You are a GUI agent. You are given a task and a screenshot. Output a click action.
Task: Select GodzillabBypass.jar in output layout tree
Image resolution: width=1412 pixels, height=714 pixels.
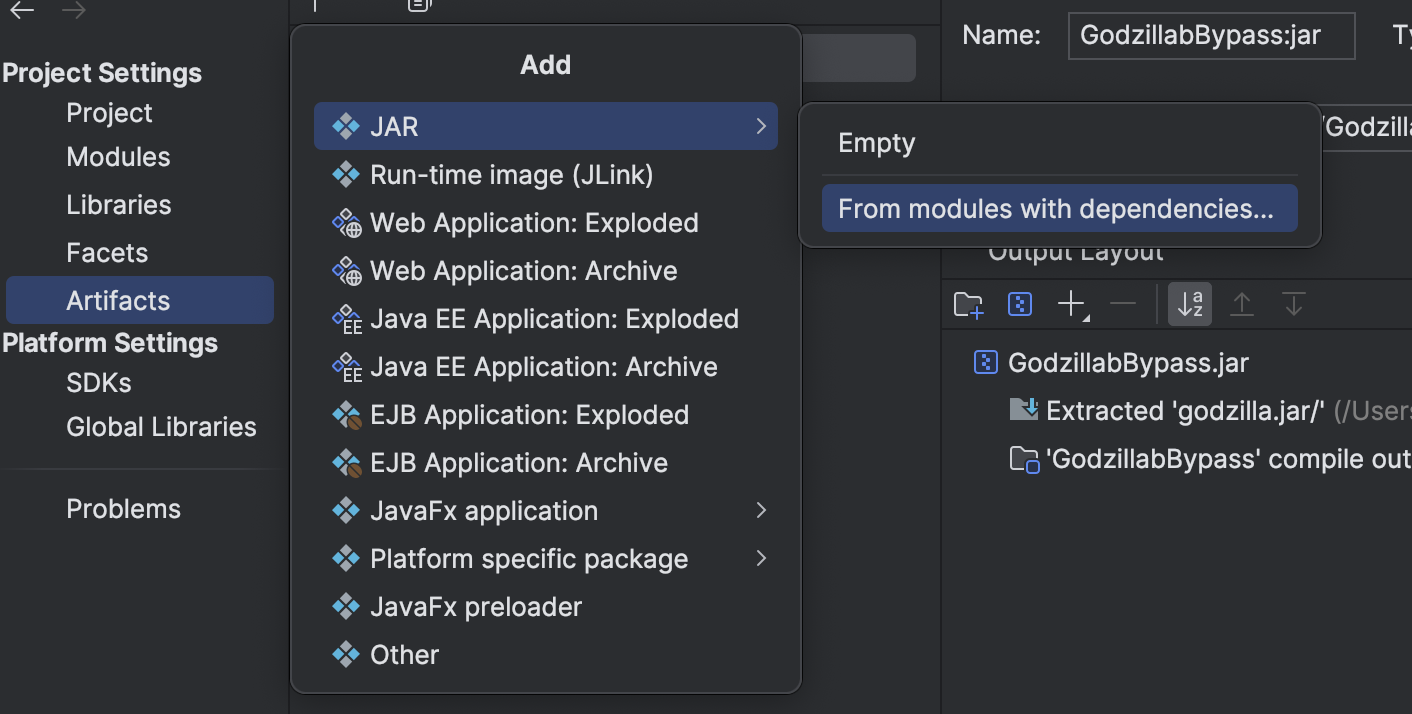coord(1128,363)
